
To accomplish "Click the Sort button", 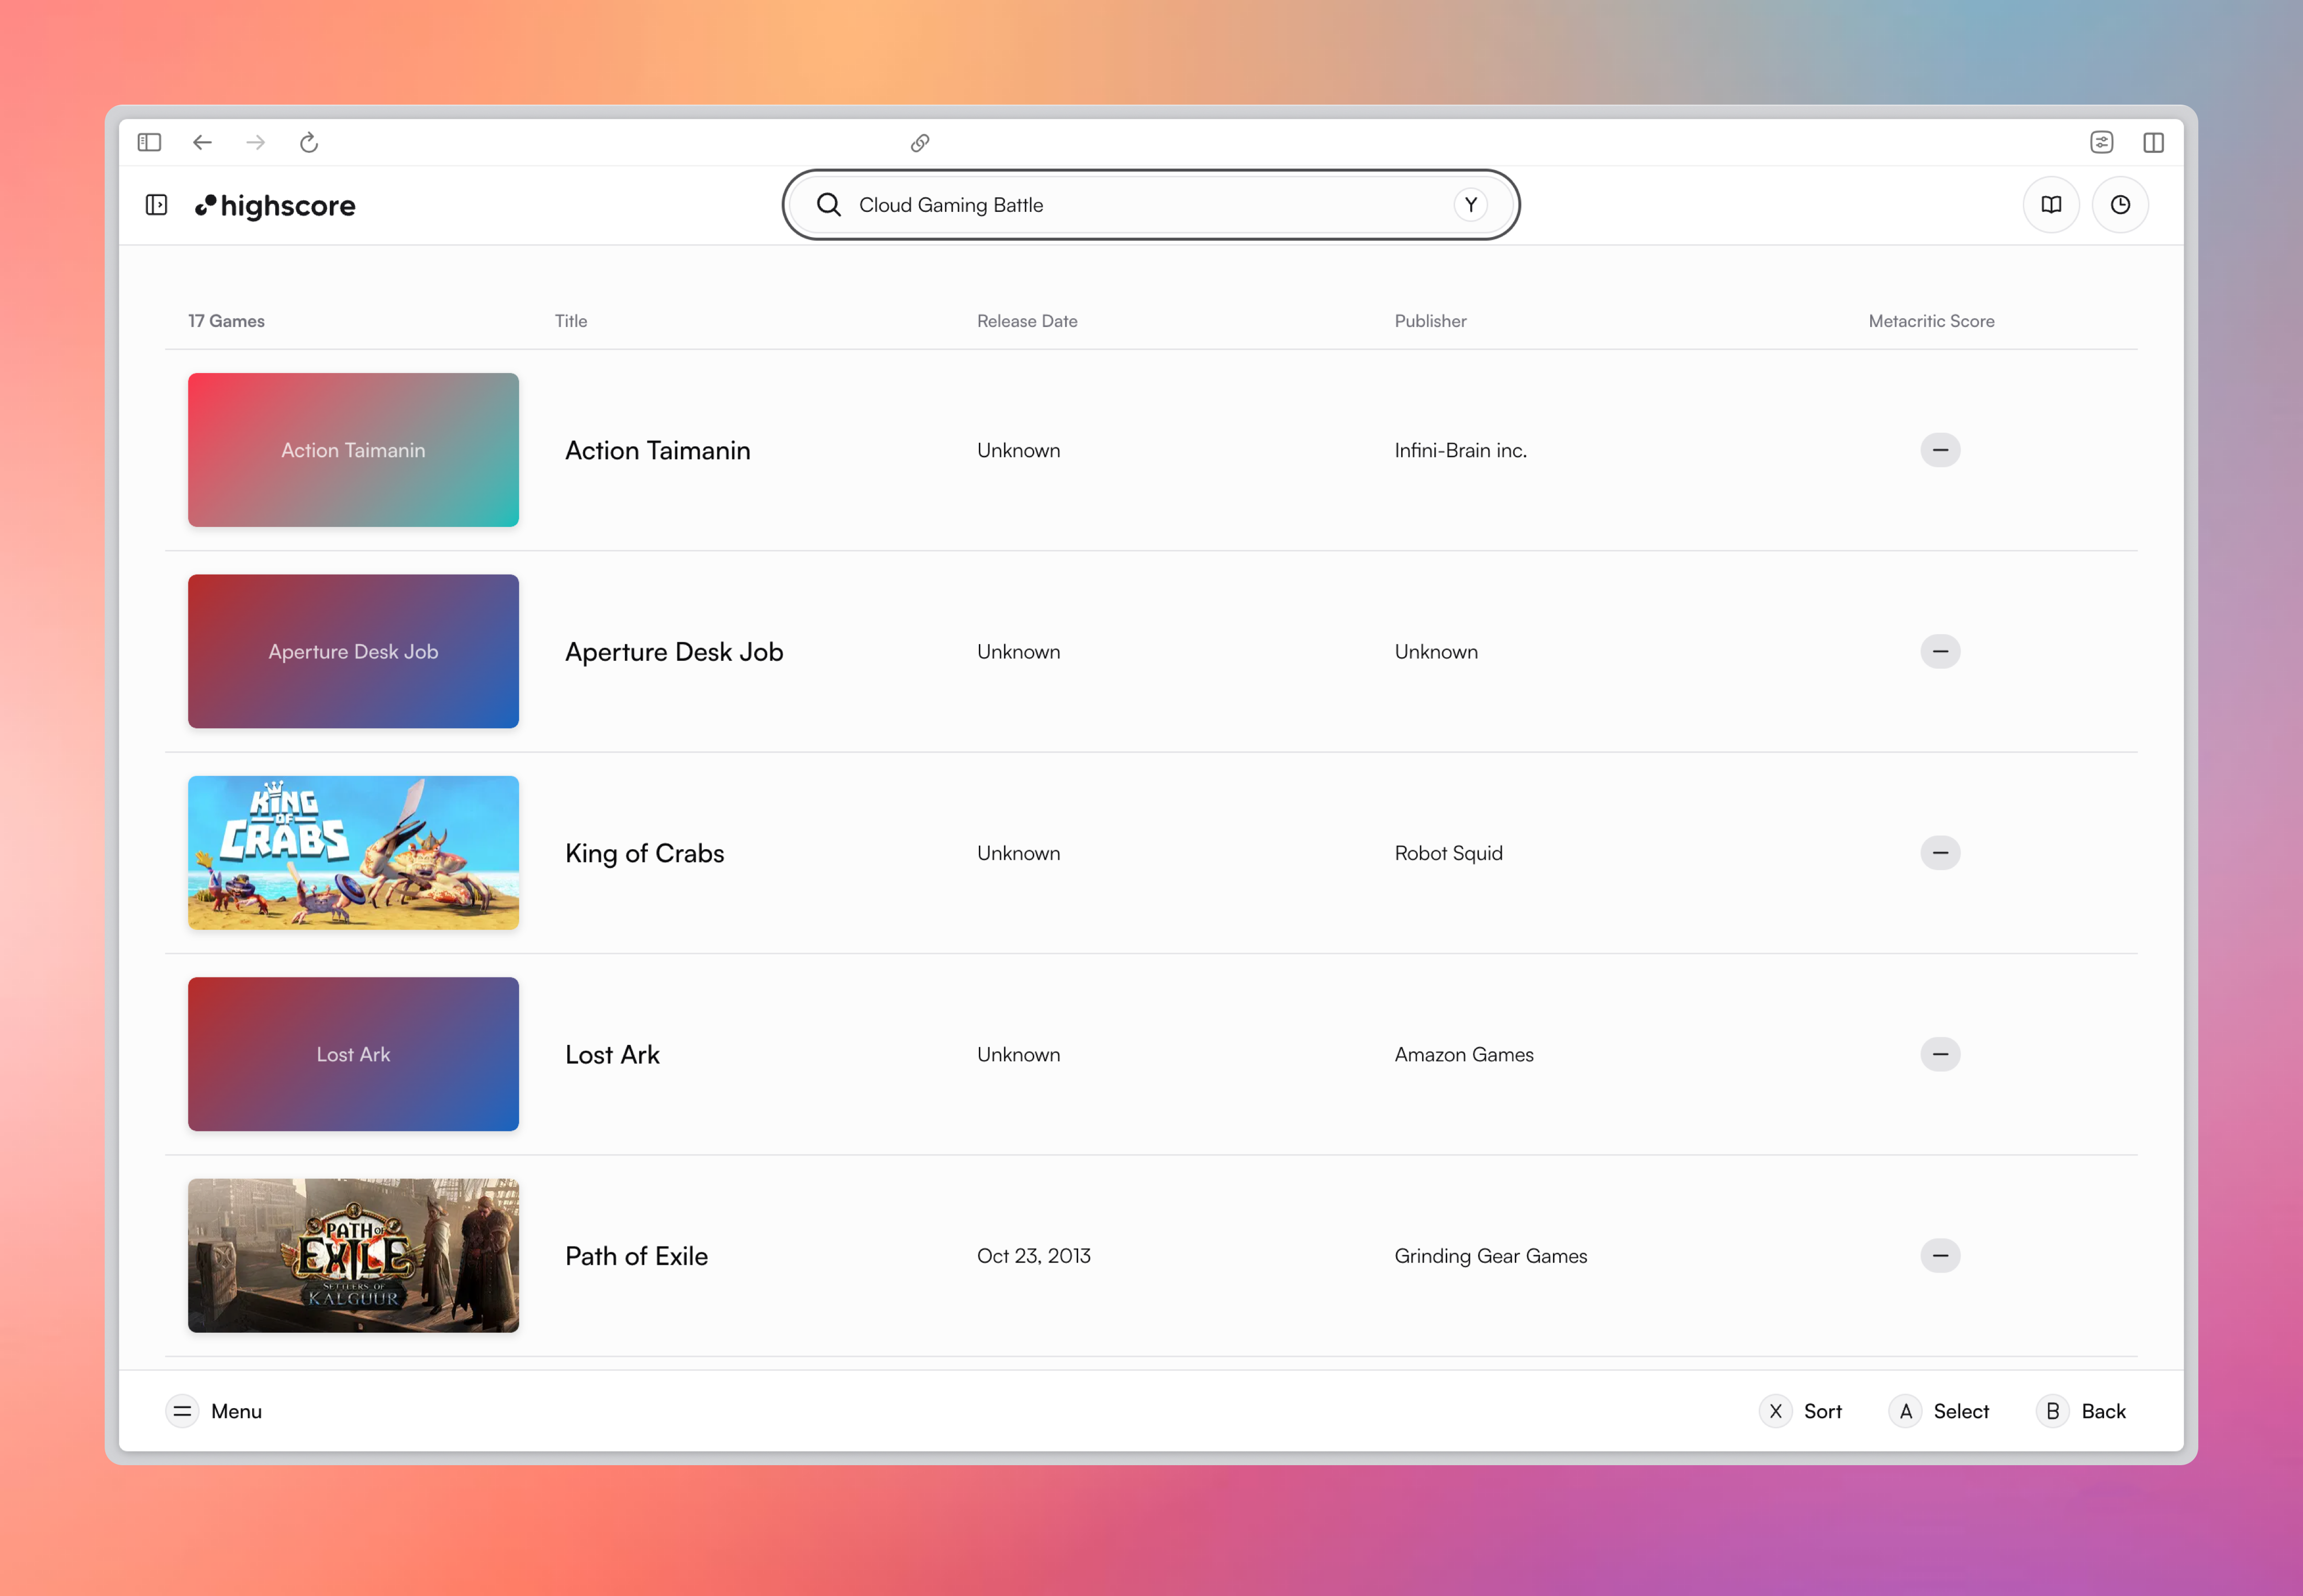I will (1800, 1411).
